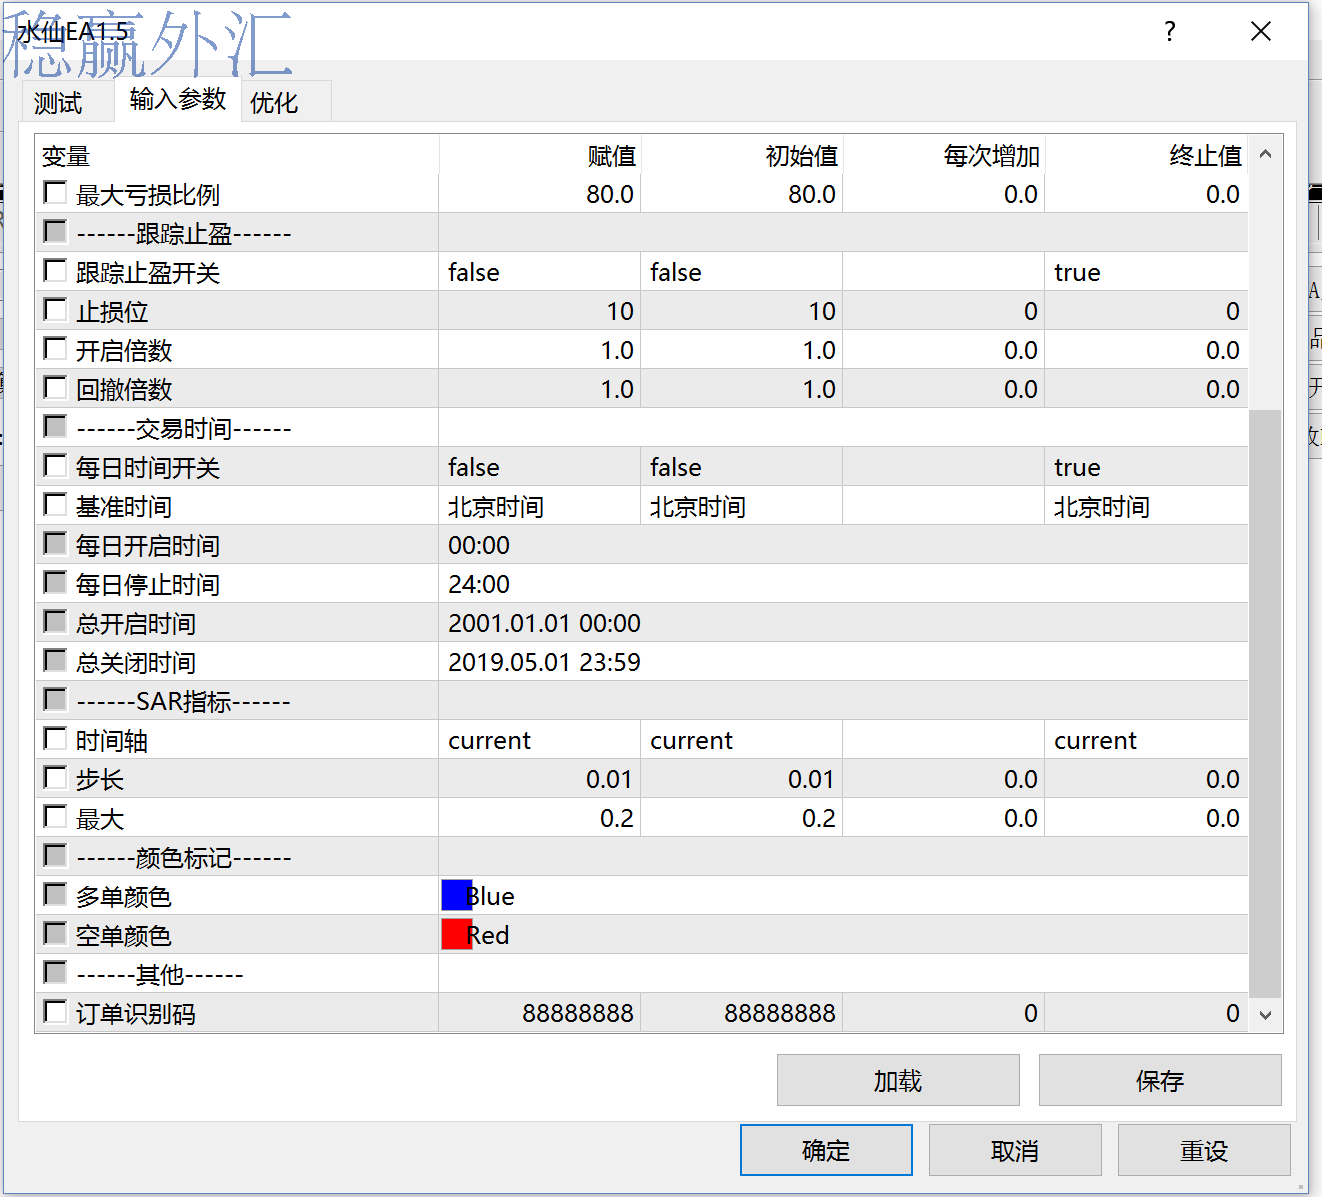Click the 加载 button
The width and height of the screenshot is (1322, 1197).
coord(898,1080)
